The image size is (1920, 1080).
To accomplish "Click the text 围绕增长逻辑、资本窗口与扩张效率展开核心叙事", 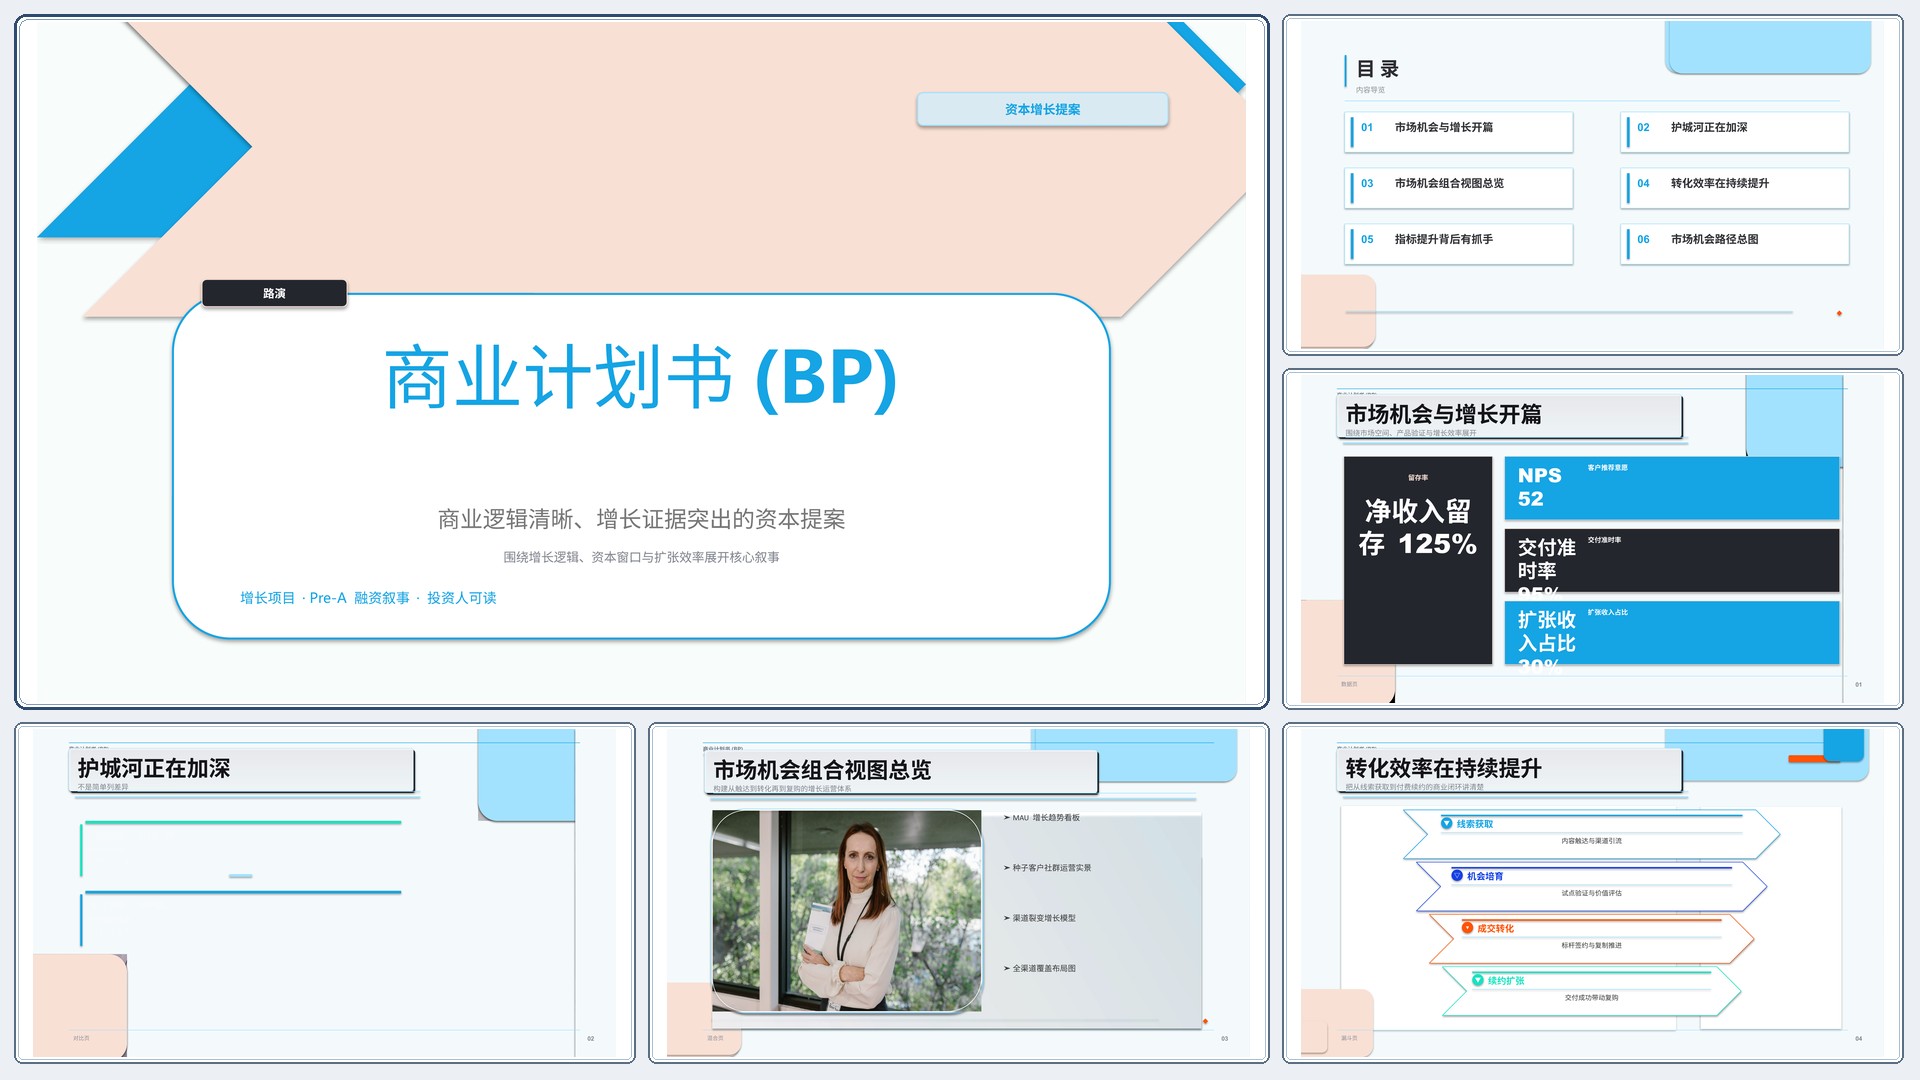I will tap(641, 557).
